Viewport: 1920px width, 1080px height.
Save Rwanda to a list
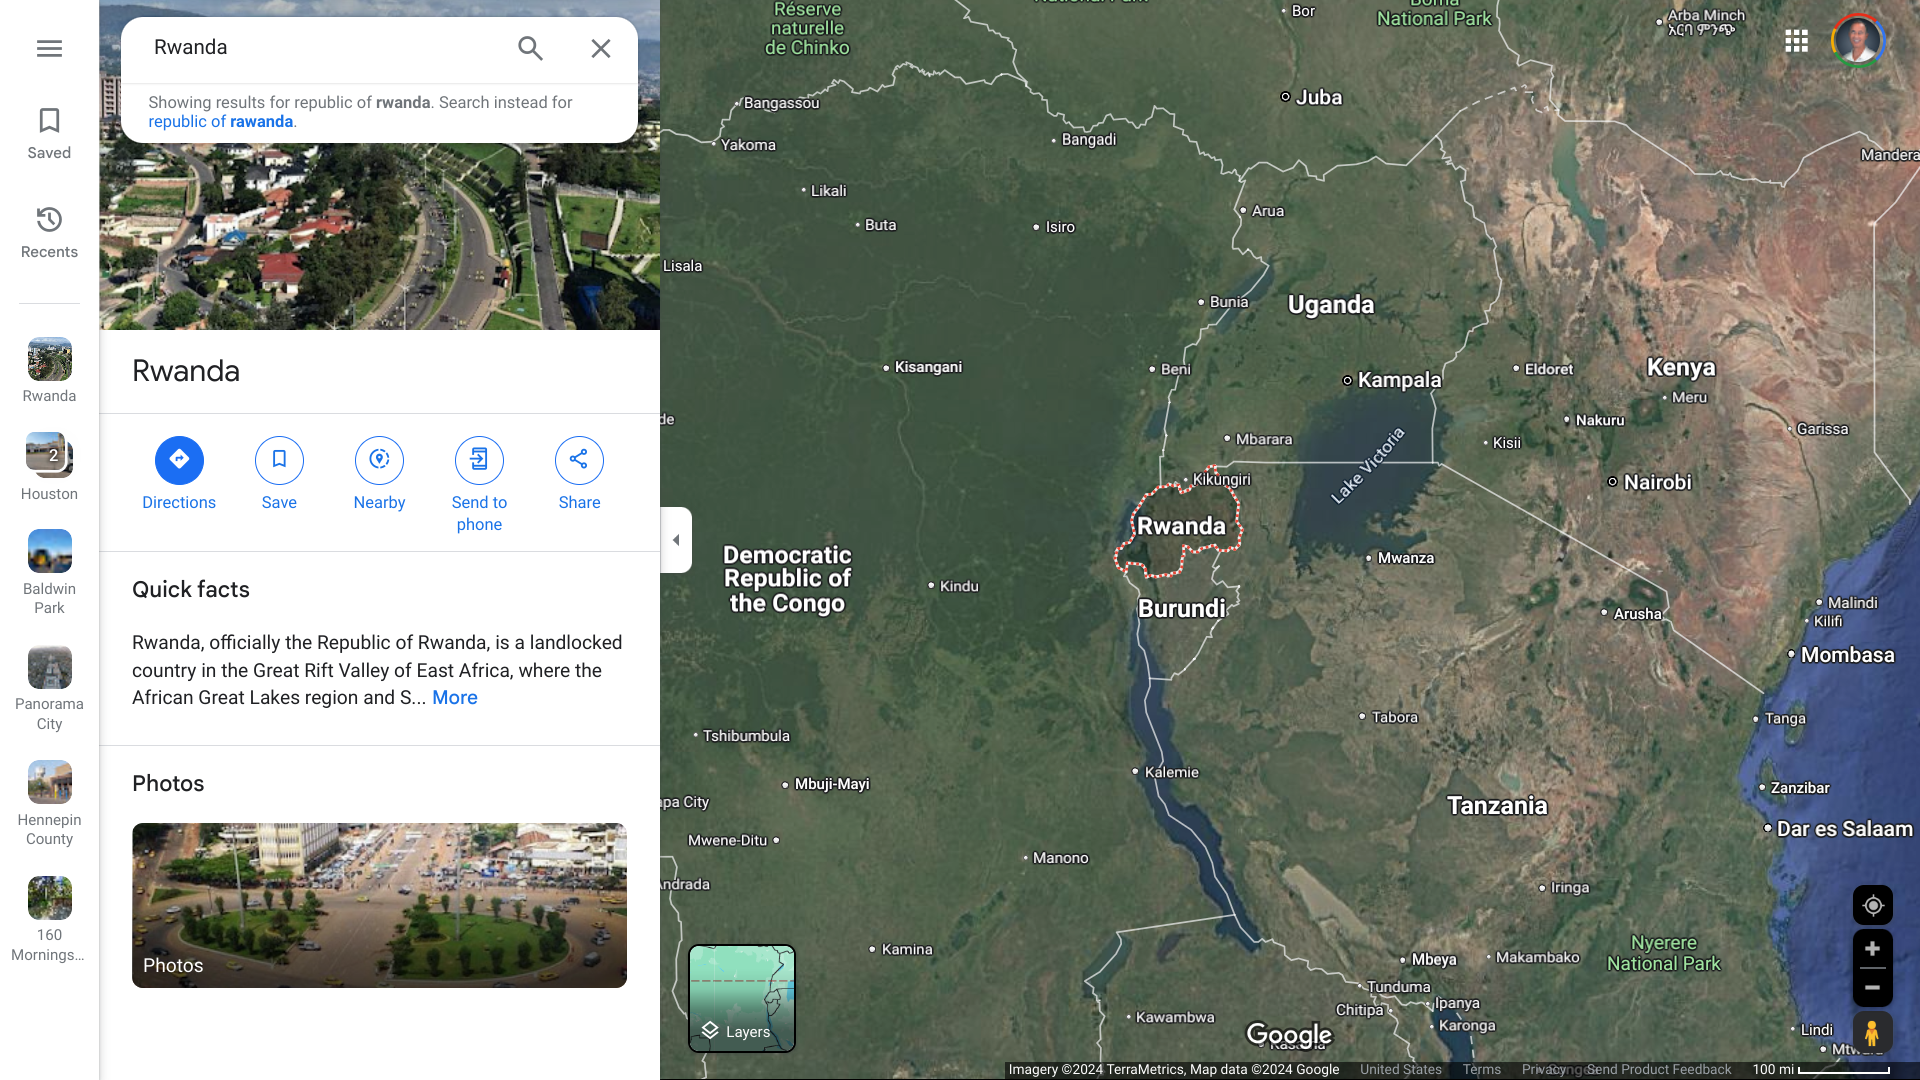pos(279,460)
